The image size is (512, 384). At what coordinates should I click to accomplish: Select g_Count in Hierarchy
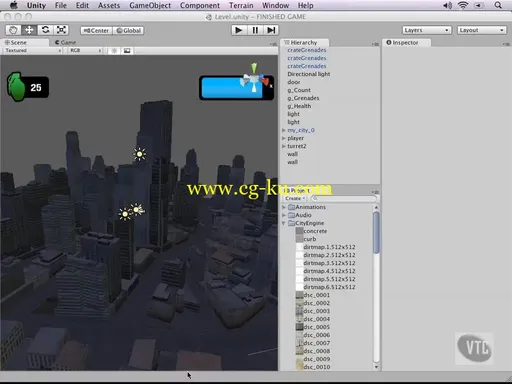(299, 90)
